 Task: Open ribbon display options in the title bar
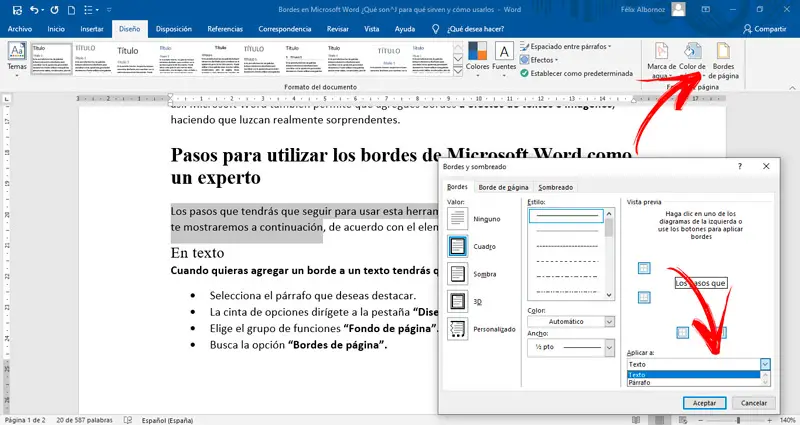tap(706, 9)
